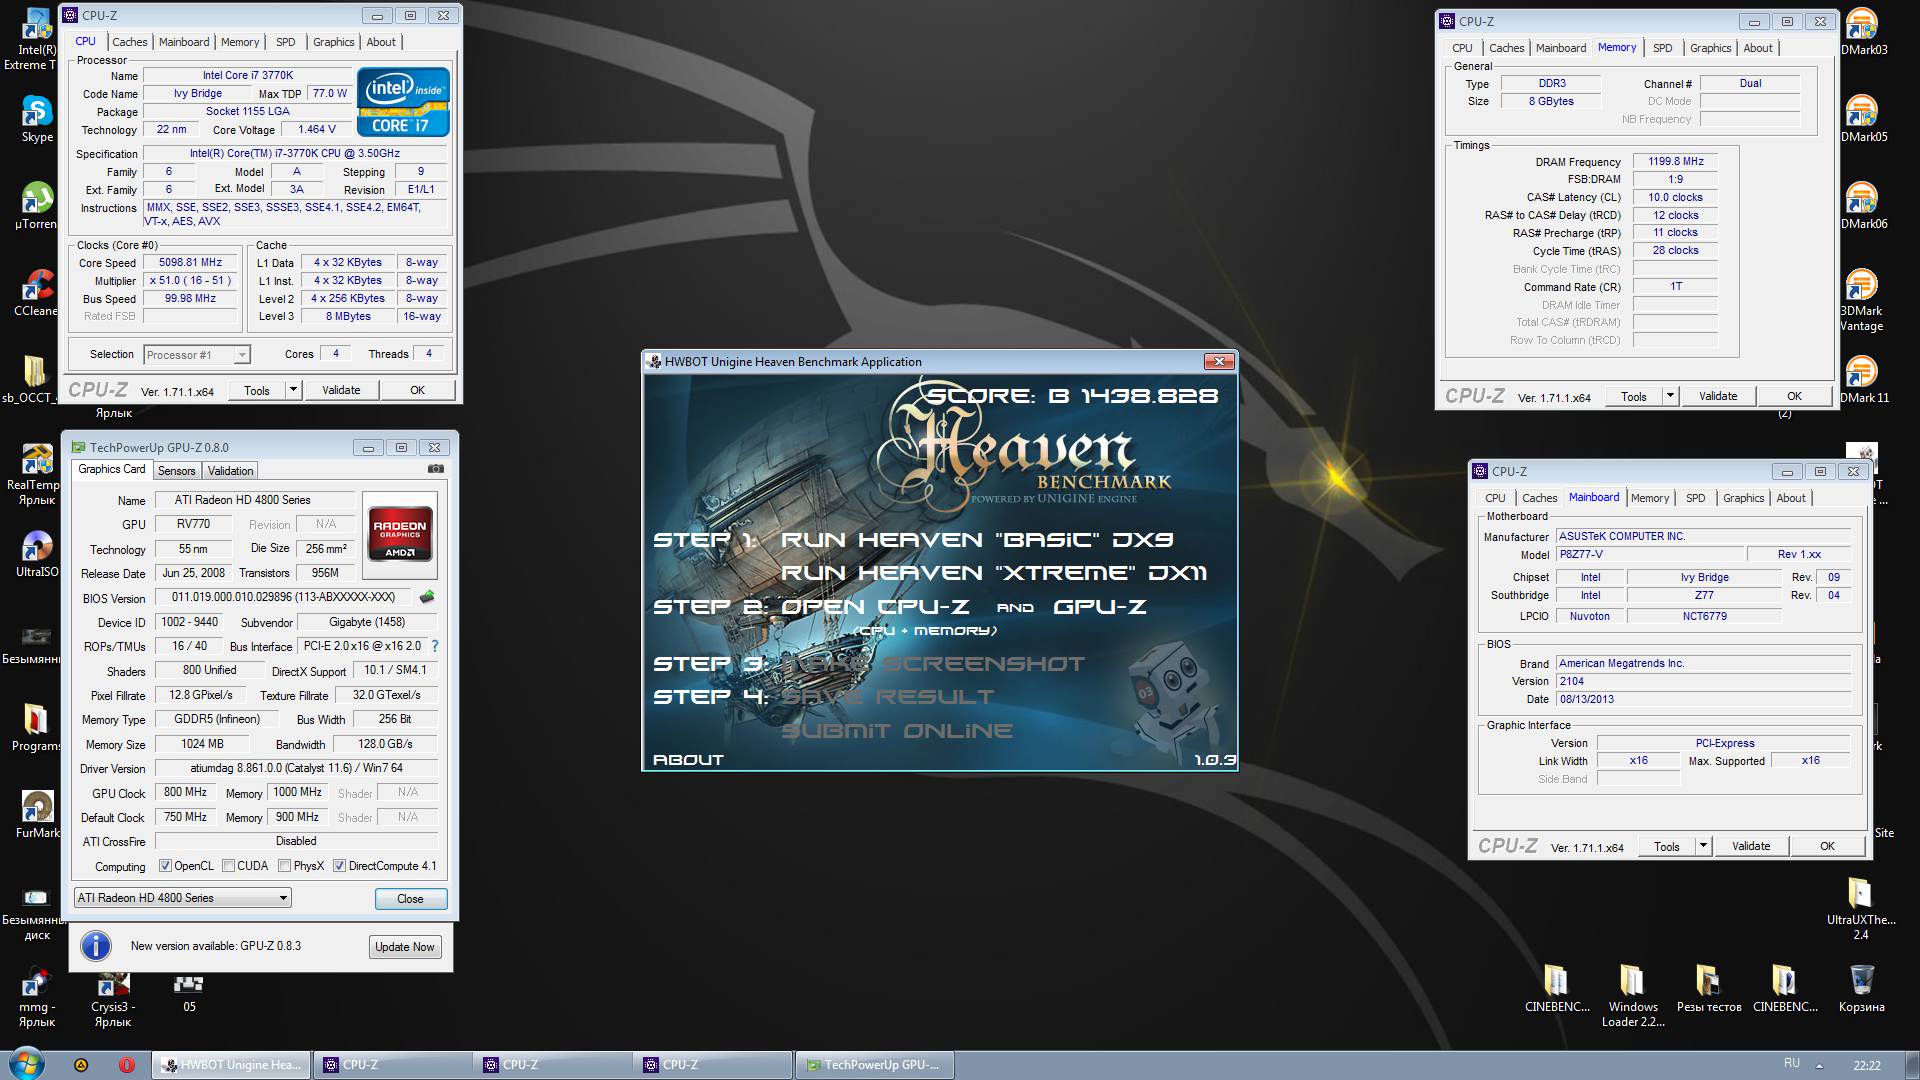
Task: Open 3DMark Vantage desktop shortcut
Action: tap(1861, 300)
